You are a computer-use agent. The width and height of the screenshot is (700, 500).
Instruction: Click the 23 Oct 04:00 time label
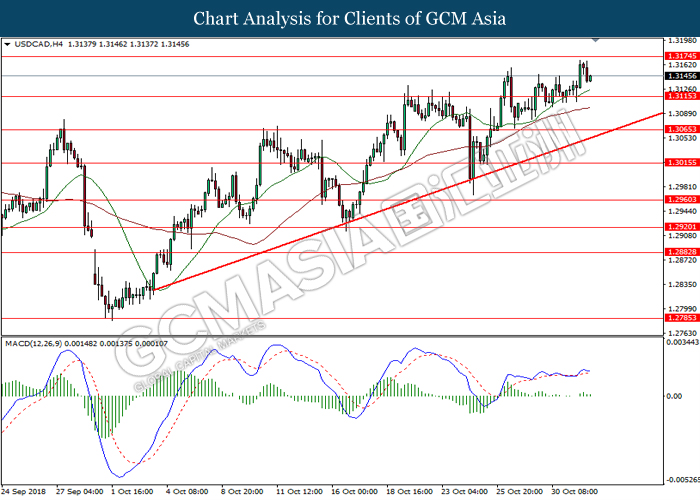(x=465, y=492)
